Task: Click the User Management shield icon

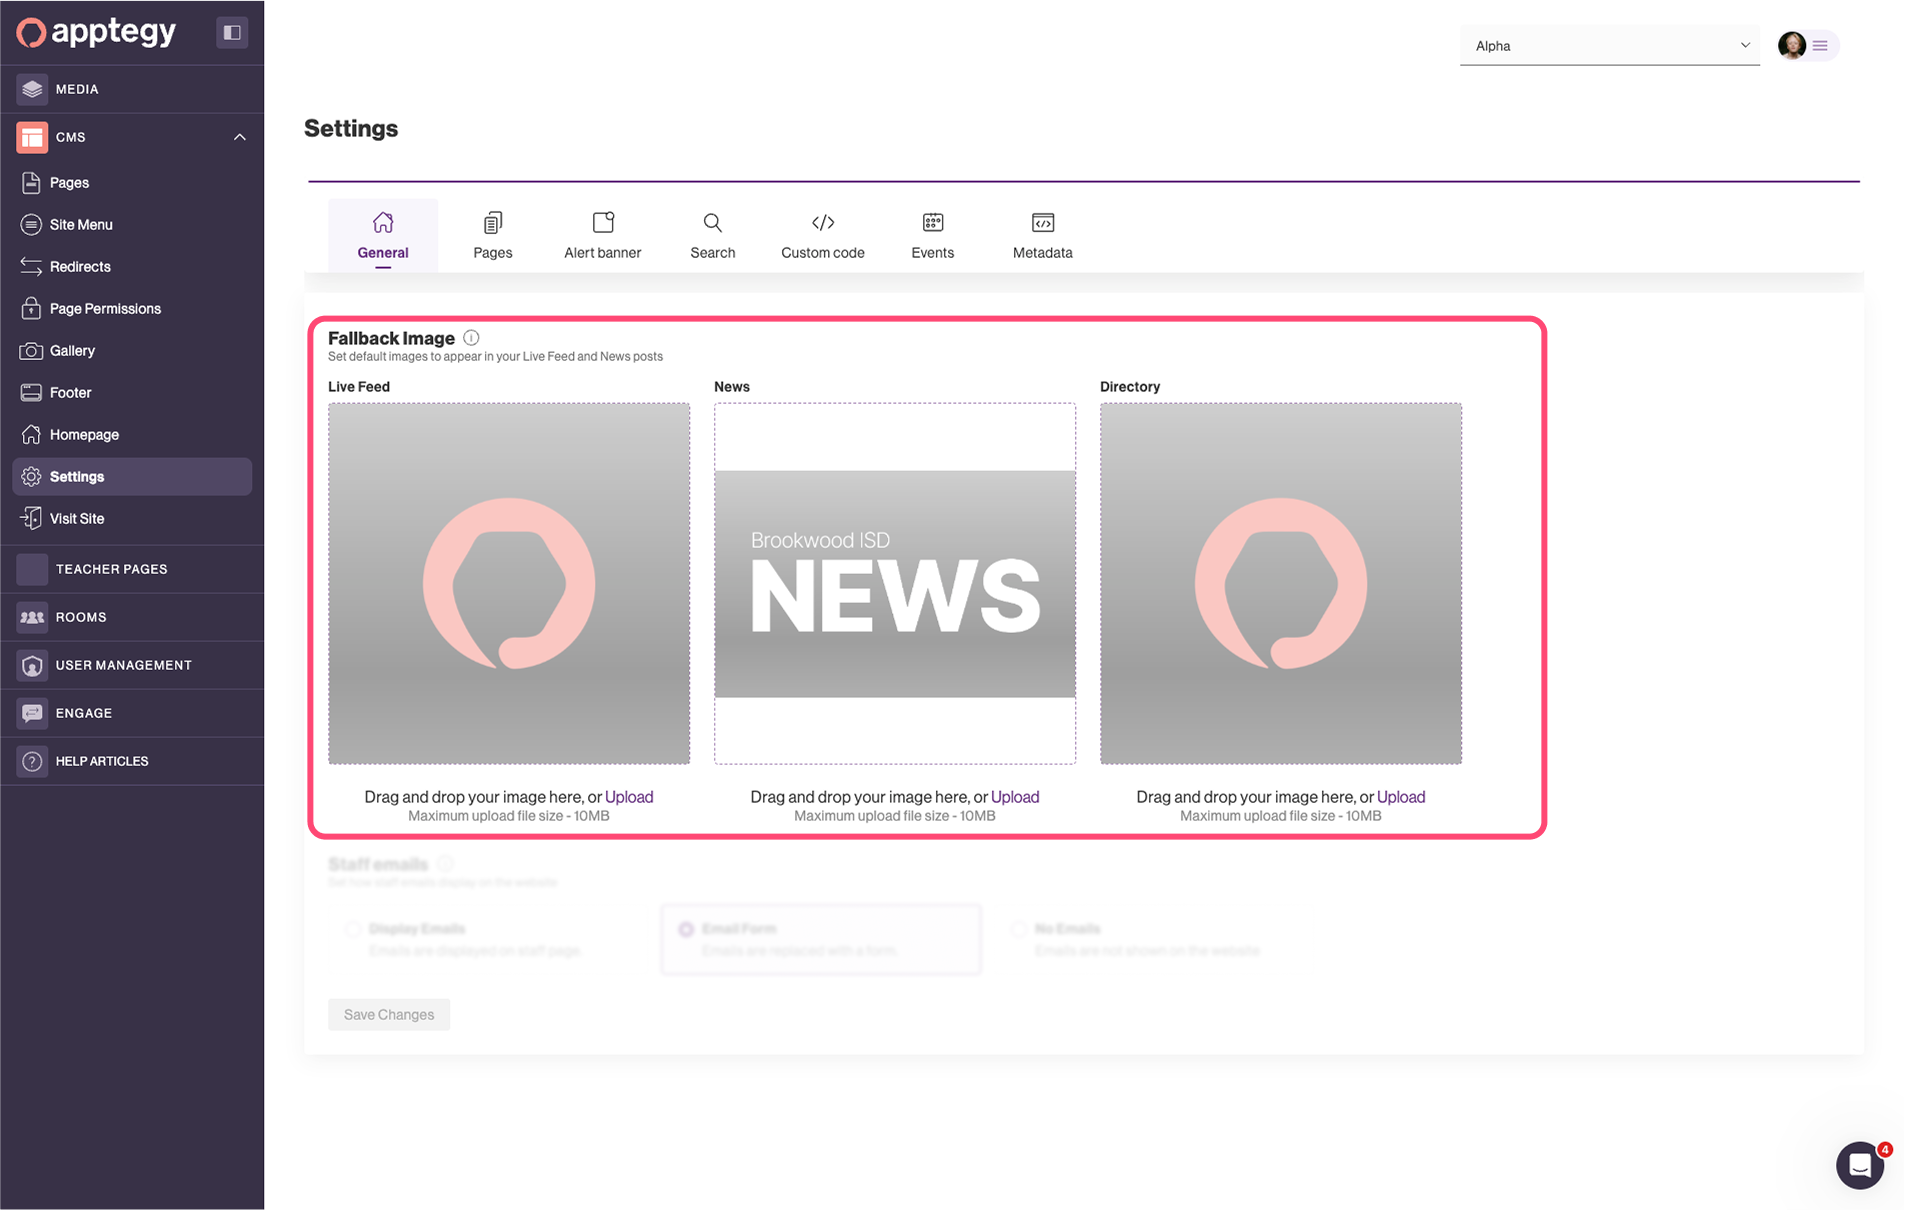Action: click(x=32, y=665)
